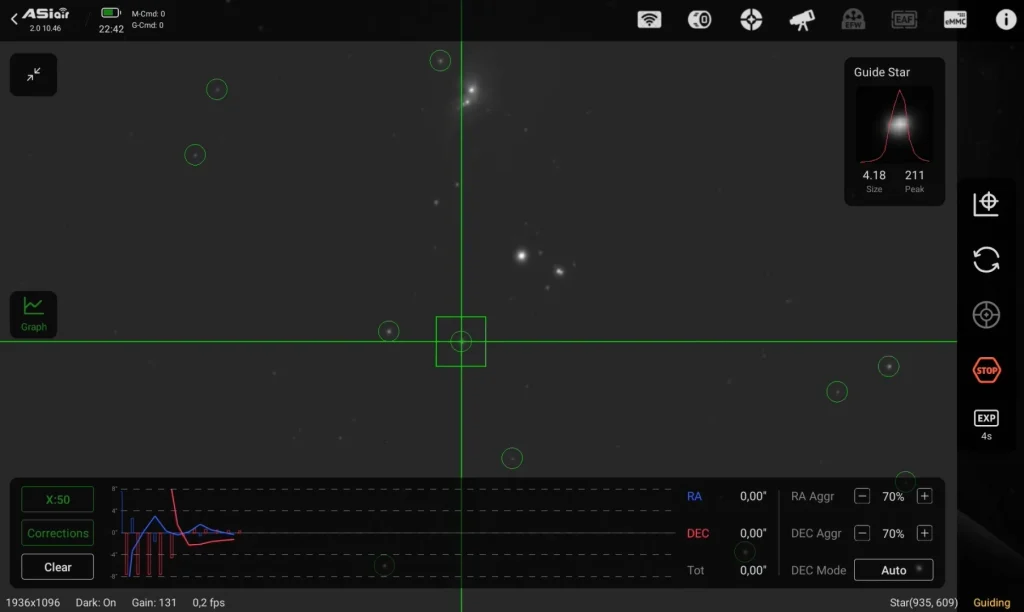Collapse the fullscreen guiding view
1024x612 pixels.
pos(34,75)
